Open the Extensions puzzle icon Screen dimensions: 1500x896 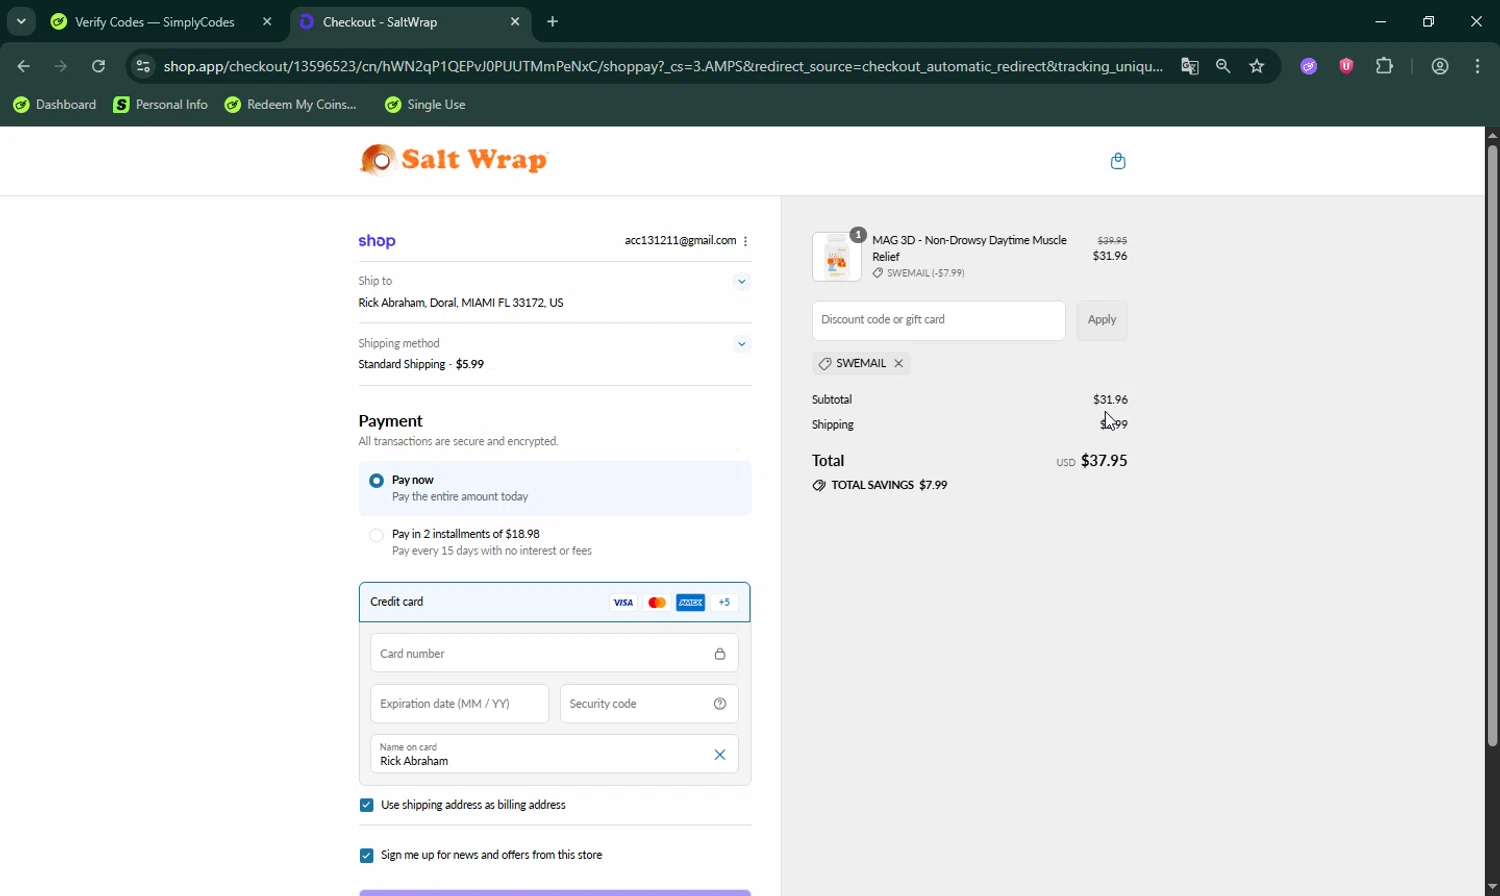(1385, 66)
